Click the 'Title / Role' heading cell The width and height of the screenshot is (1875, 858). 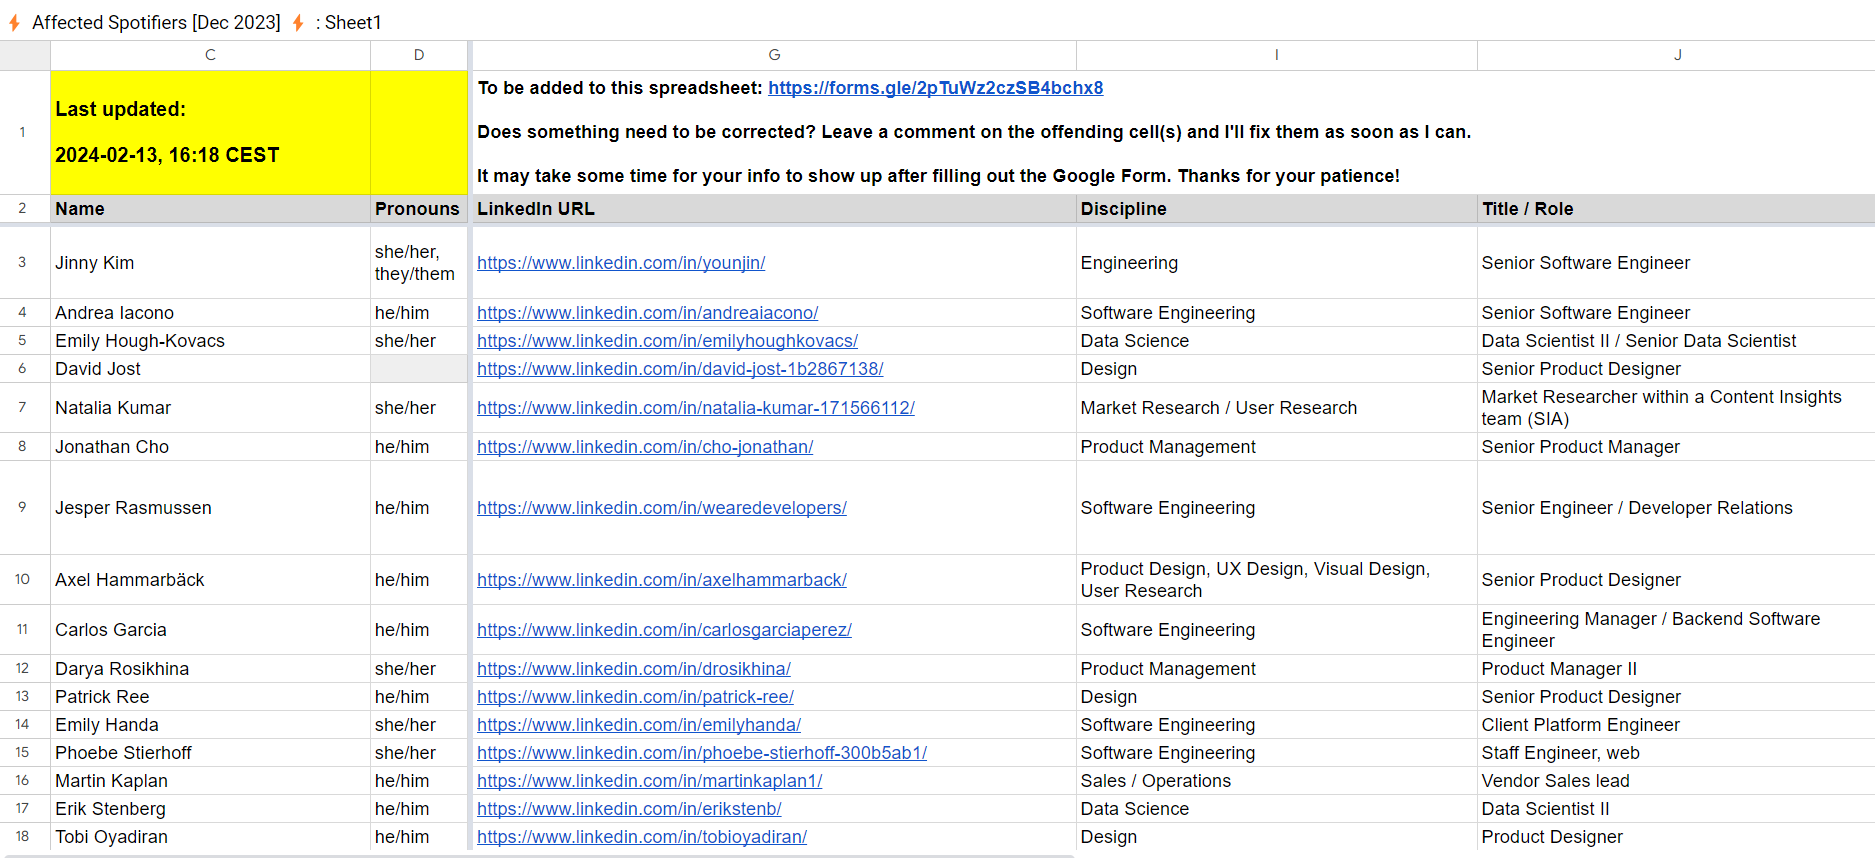[1677, 209]
